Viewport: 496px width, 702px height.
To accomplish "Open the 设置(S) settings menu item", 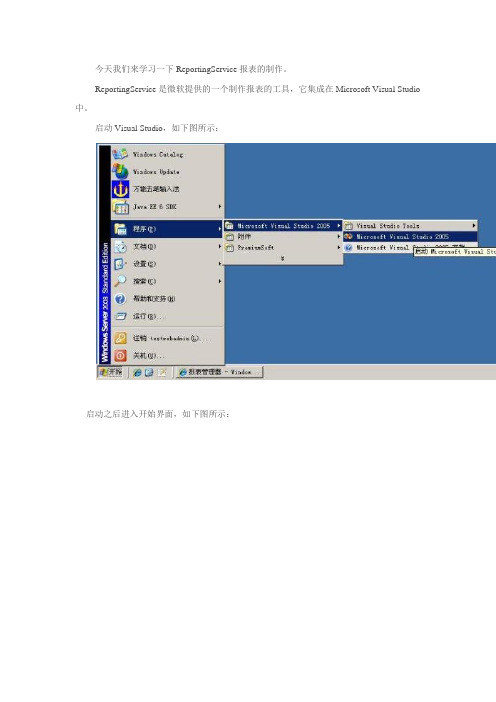I will click(x=167, y=264).
